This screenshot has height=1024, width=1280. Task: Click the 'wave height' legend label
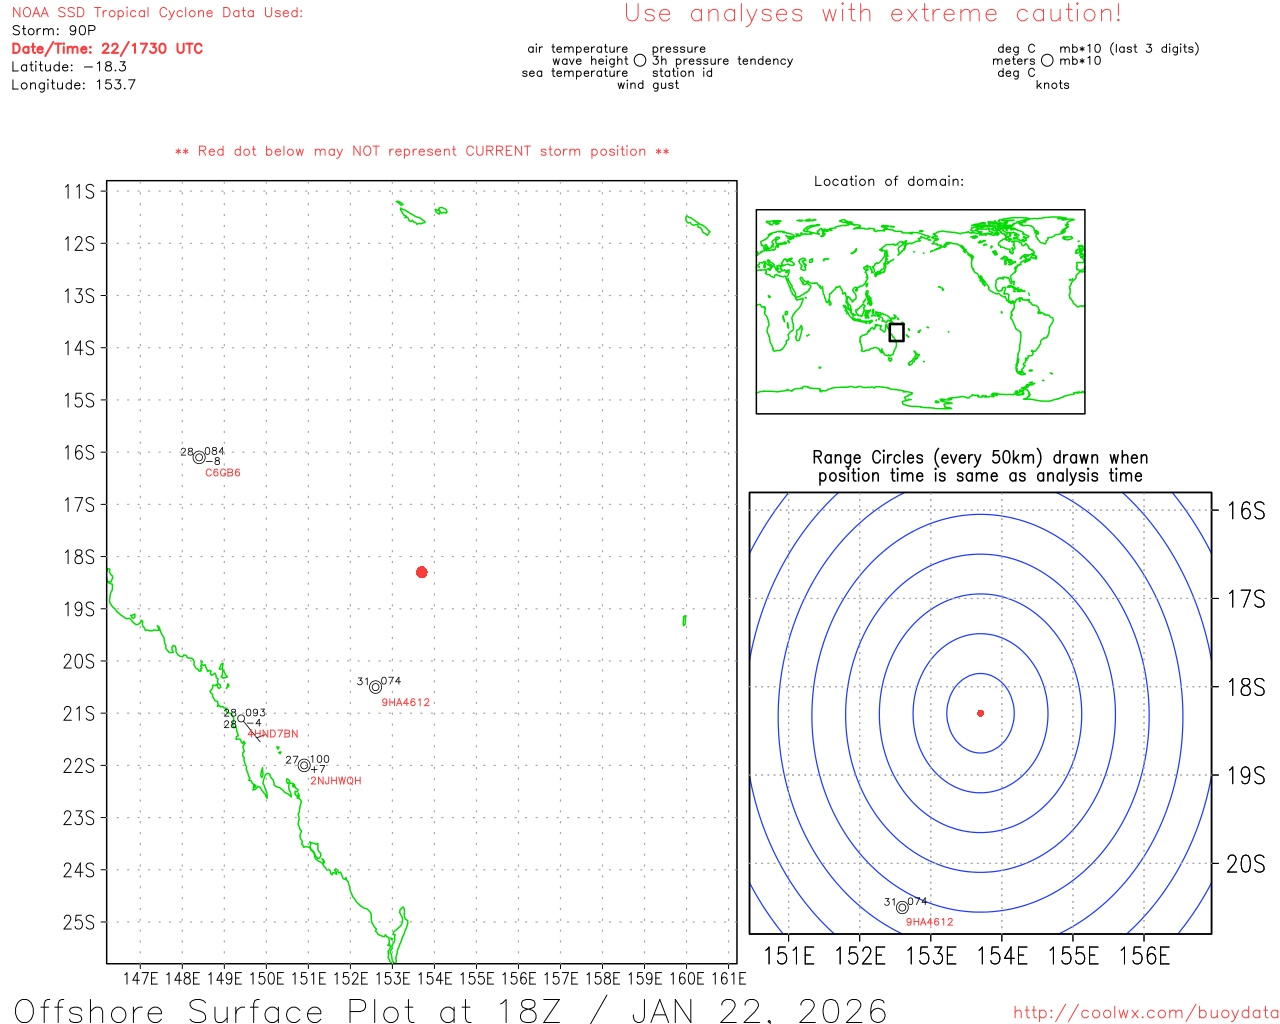point(590,61)
